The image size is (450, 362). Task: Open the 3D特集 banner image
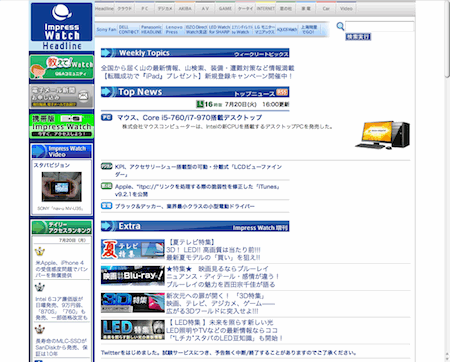coord(133,303)
